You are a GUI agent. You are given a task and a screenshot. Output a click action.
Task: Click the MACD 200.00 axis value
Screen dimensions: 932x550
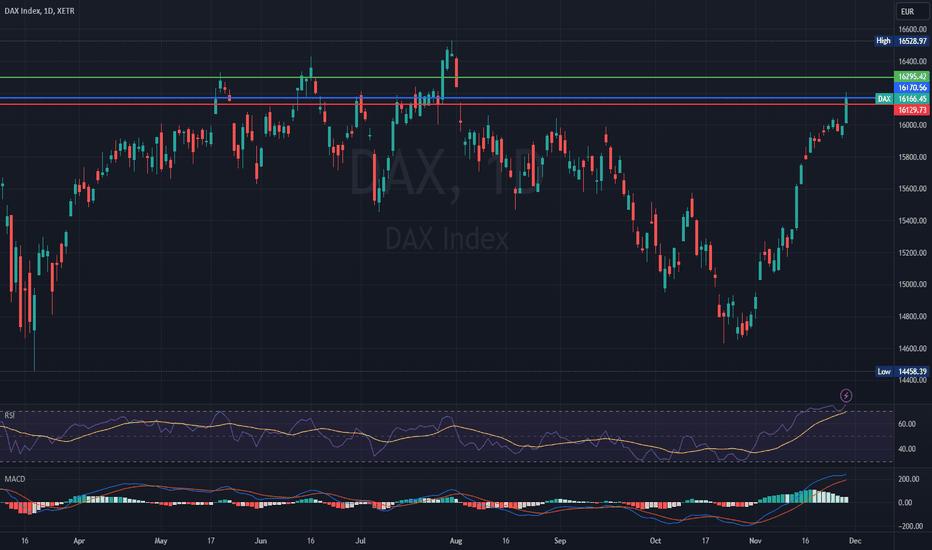coord(908,479)
